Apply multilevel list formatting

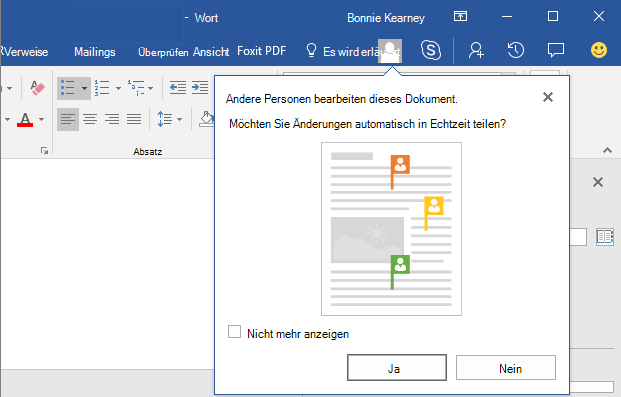pyautogui.click(x=136, y=88)
